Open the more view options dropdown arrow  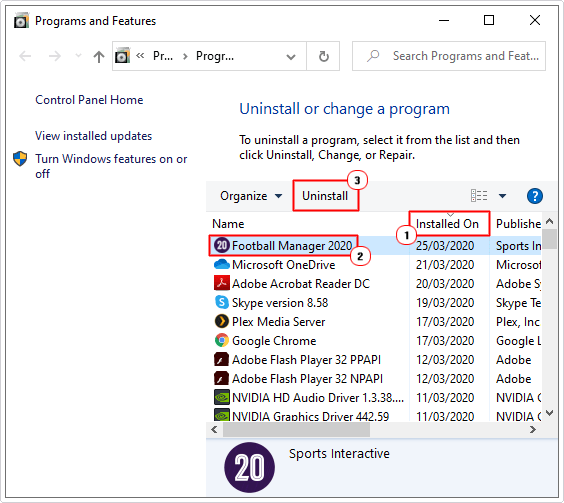tap(502, 196)
